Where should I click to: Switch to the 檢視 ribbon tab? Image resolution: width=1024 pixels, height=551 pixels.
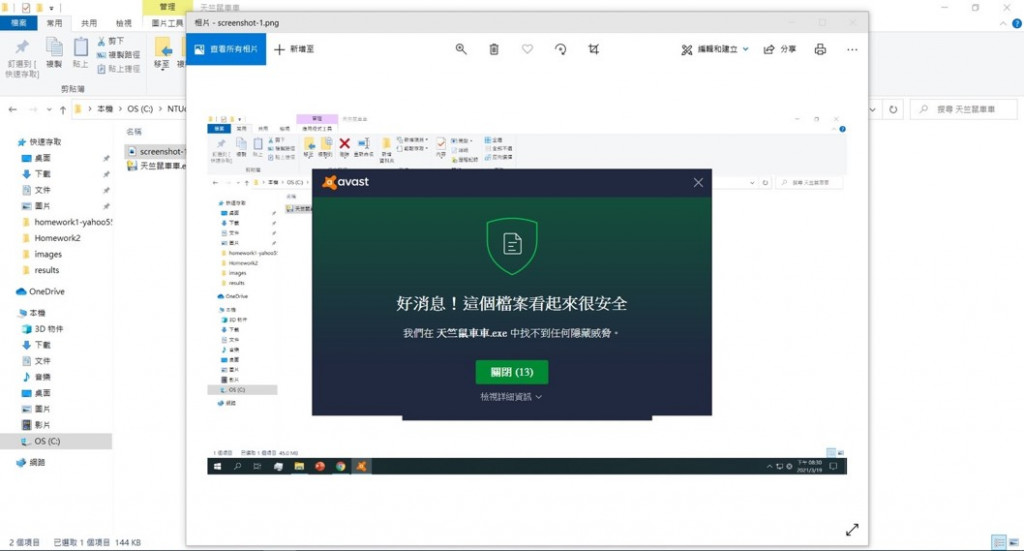click(x=123, y=23)
